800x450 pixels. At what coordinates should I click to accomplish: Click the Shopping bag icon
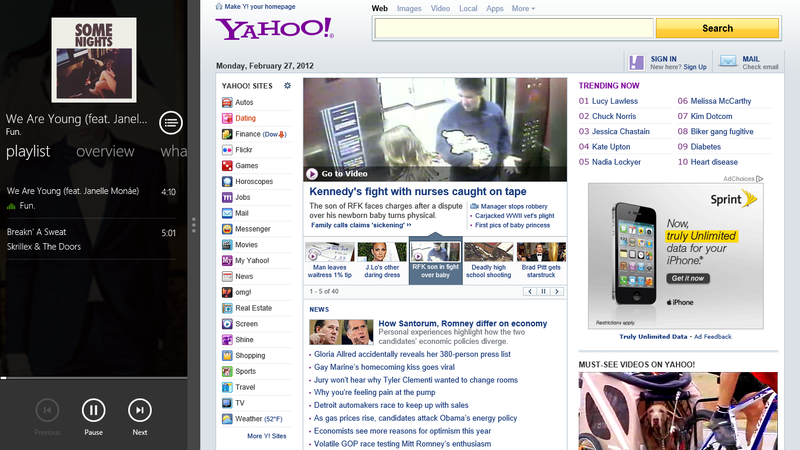(227, 356)
